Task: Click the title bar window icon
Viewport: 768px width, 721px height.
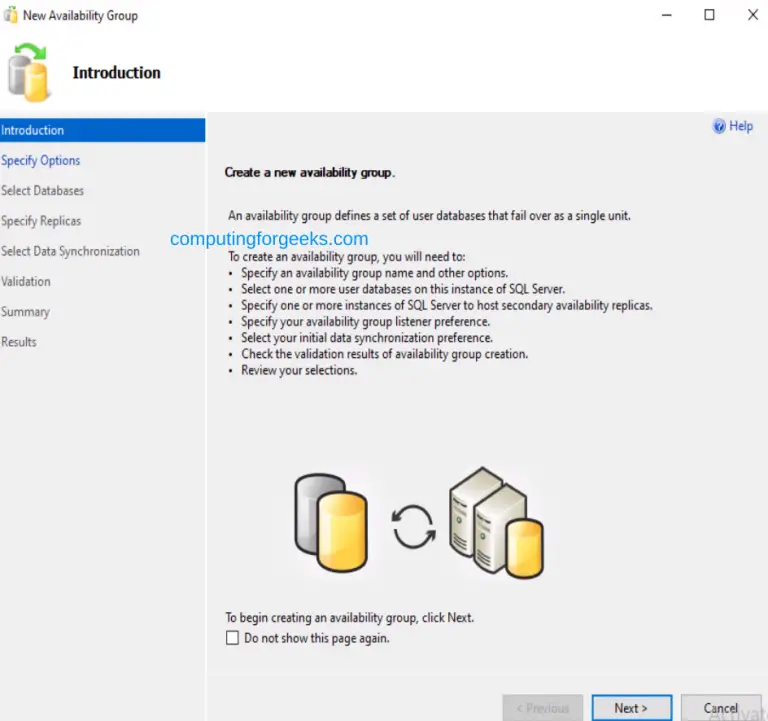Action: [11, 15]
